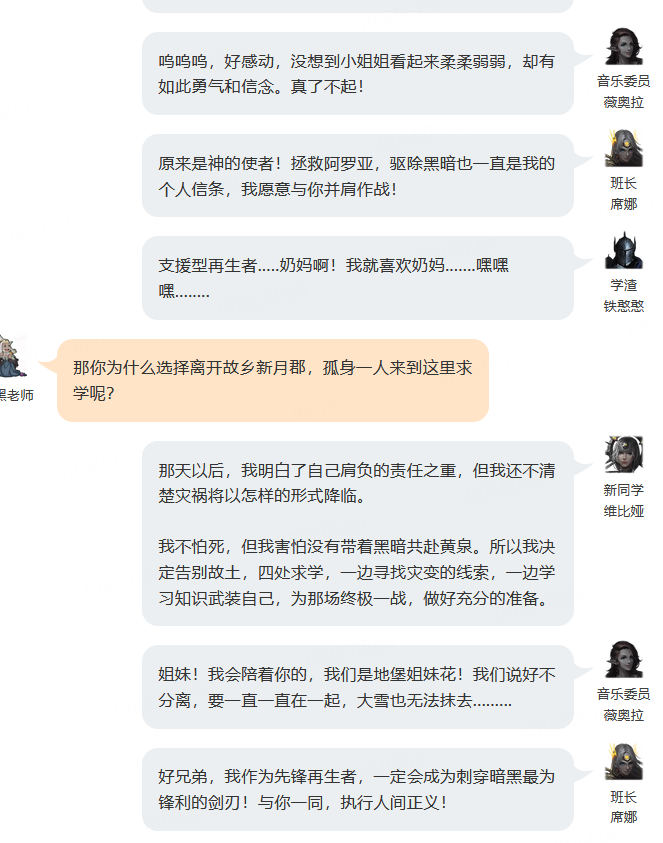Click 班长 席娜 label beside 好兄弟 message

624,807
